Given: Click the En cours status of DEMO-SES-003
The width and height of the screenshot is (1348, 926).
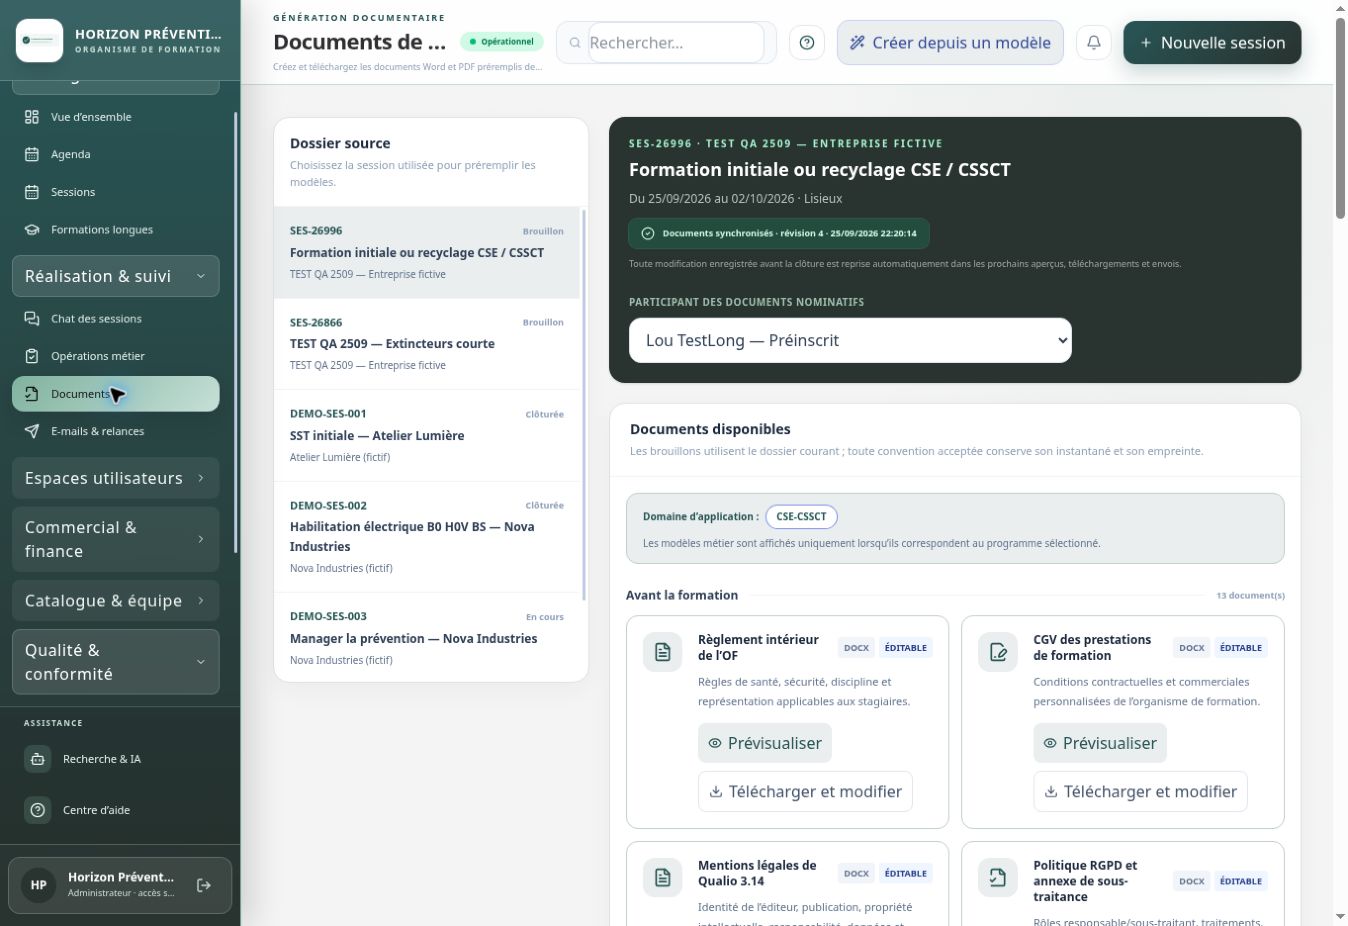Looking at the screenshot, I should [545, 617].
